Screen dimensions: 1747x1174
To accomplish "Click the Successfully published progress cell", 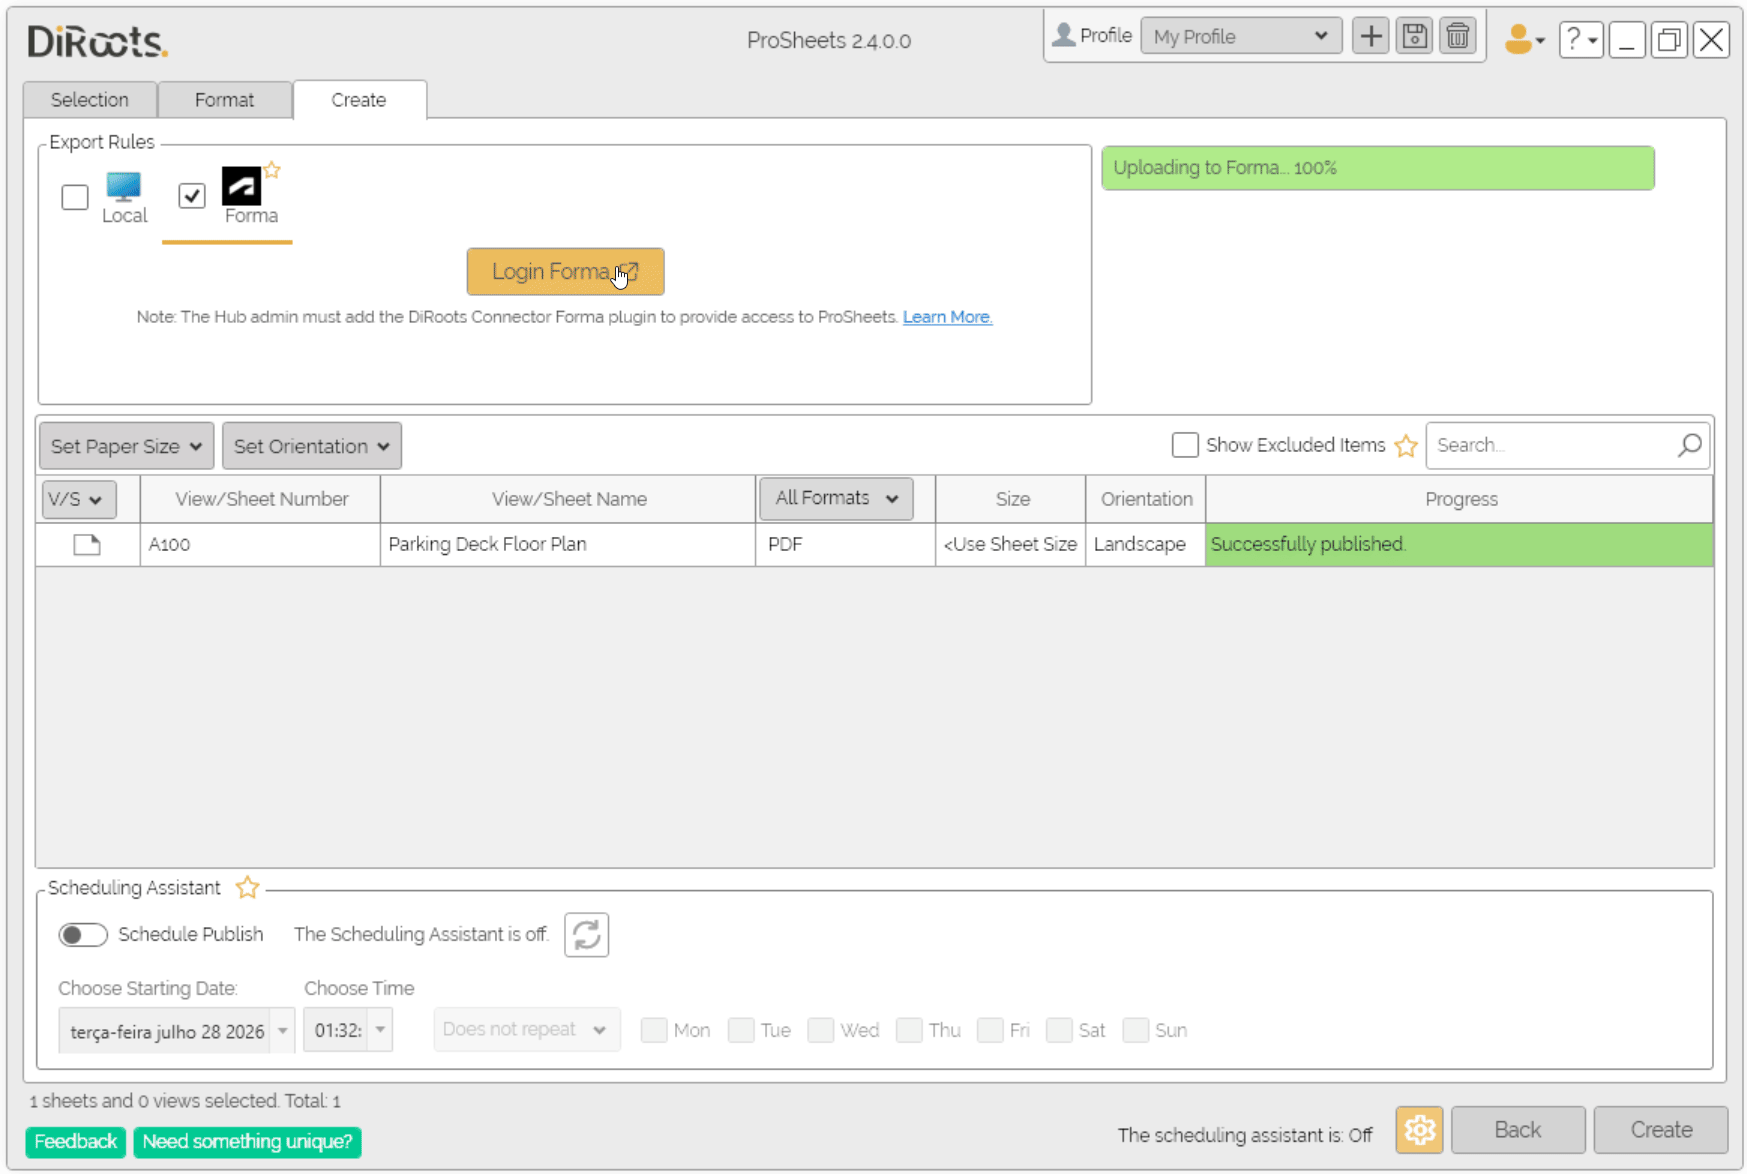I will click(x=1459, y=545).
